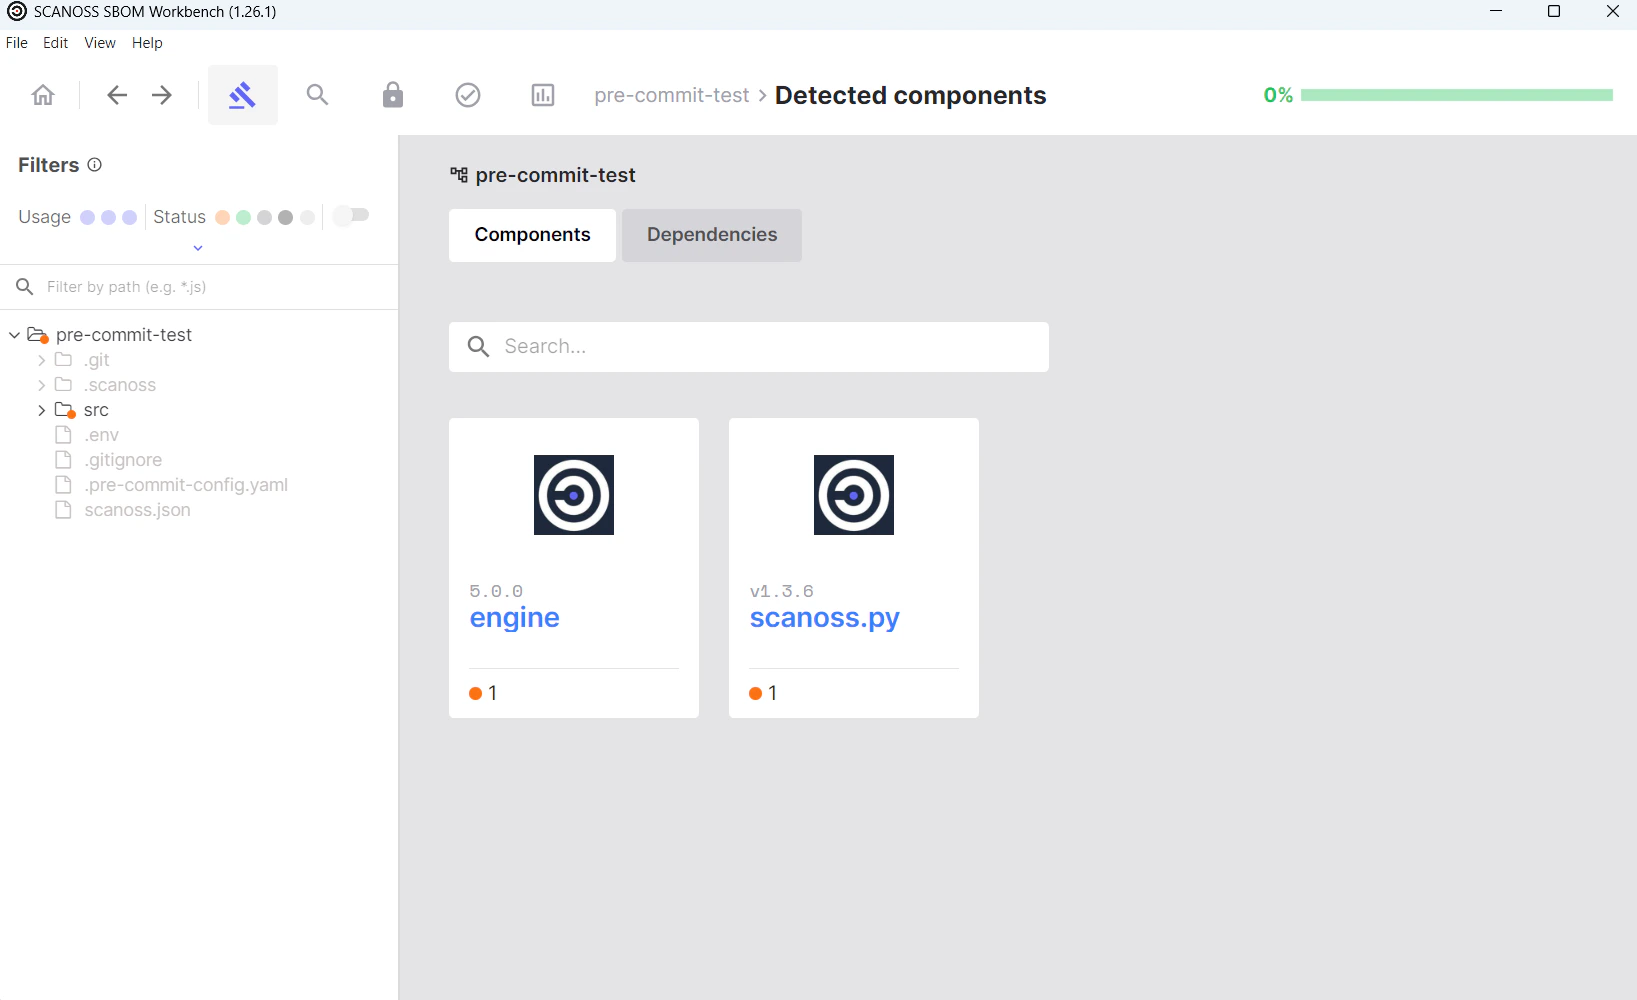The width and height of the screenshot is (1637, 1000).
Task: Open the Home view icon
Action: [42, 94]
